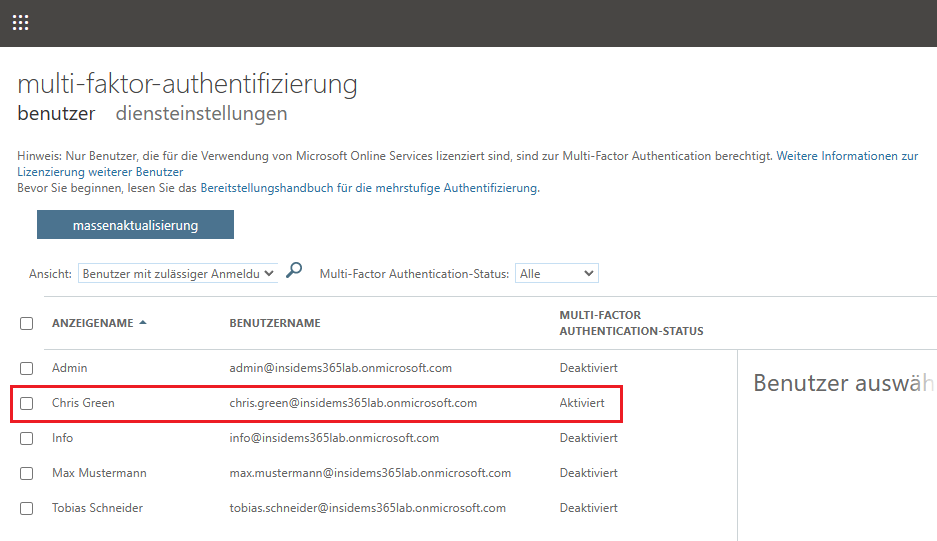
Task: Select all users with header checkbox
Action: click(x=27, y=323)
